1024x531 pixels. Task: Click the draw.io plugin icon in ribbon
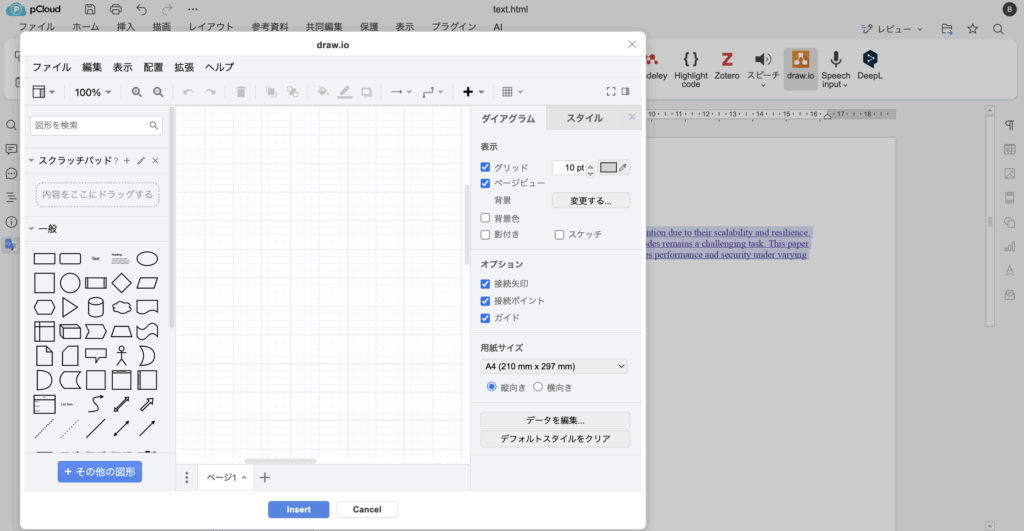point(800,62)
